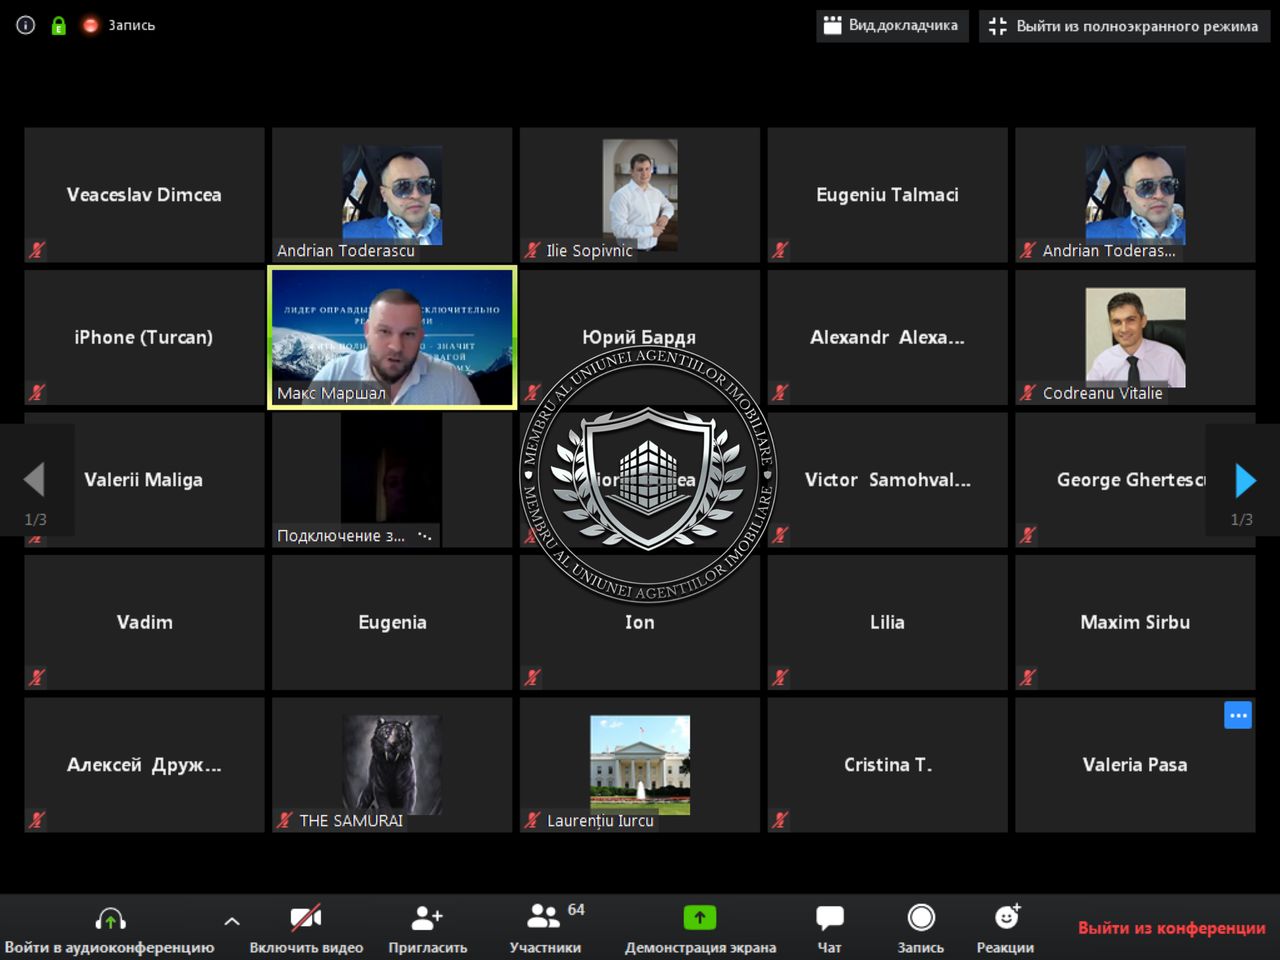Exit full screen mode button
Screen dimensions: 1280x960
pyautogui.click(x=1124, y=26)
